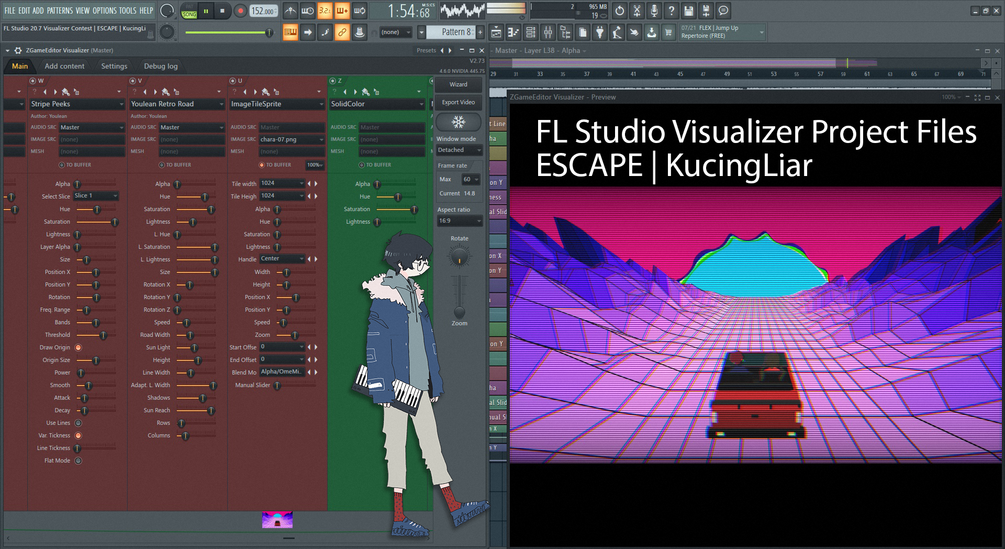Open the chat bubble info icon

pos(723,11)
